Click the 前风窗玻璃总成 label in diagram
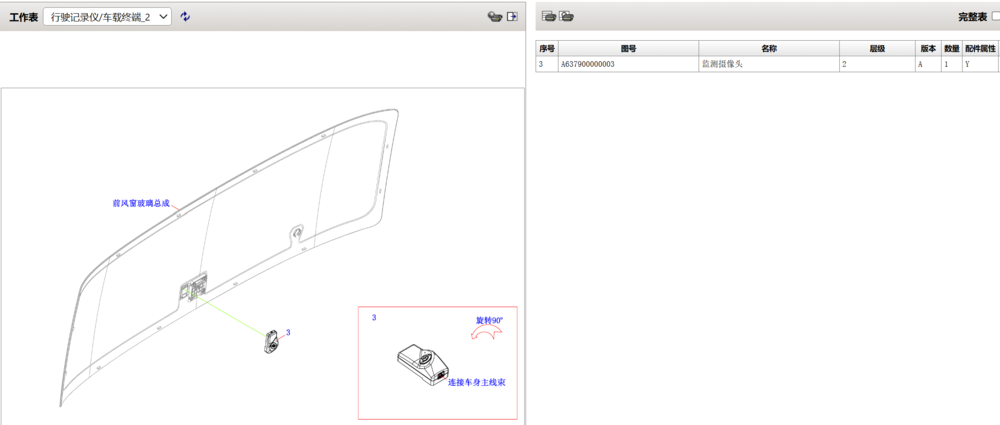The width and height of the screenshot is (1000, 425). [141, 204]
